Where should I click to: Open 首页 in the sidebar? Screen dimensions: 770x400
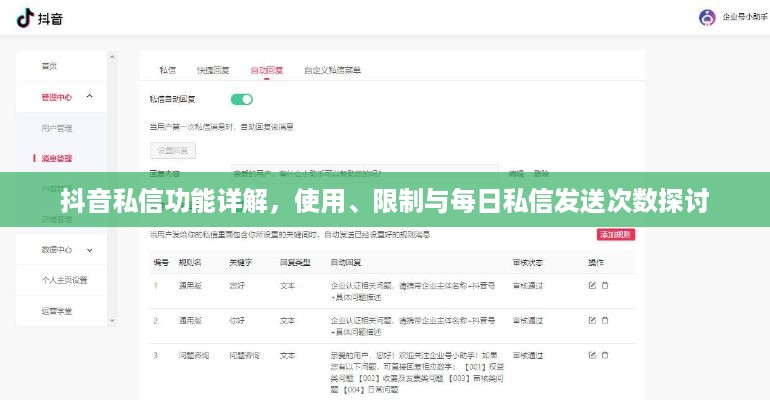[49, 66]
